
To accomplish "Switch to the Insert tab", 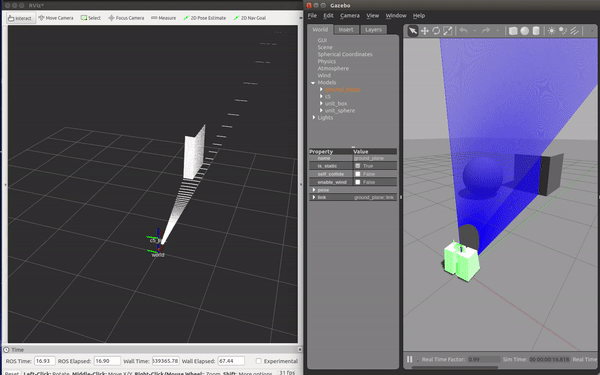I will click(346, 29).
